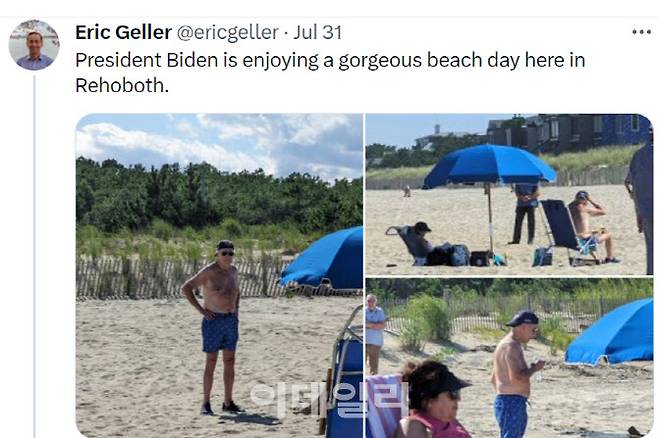The image size is (658, 438).
Task: Click the white watermark on the left photo
Action: [x=329, y=399]
